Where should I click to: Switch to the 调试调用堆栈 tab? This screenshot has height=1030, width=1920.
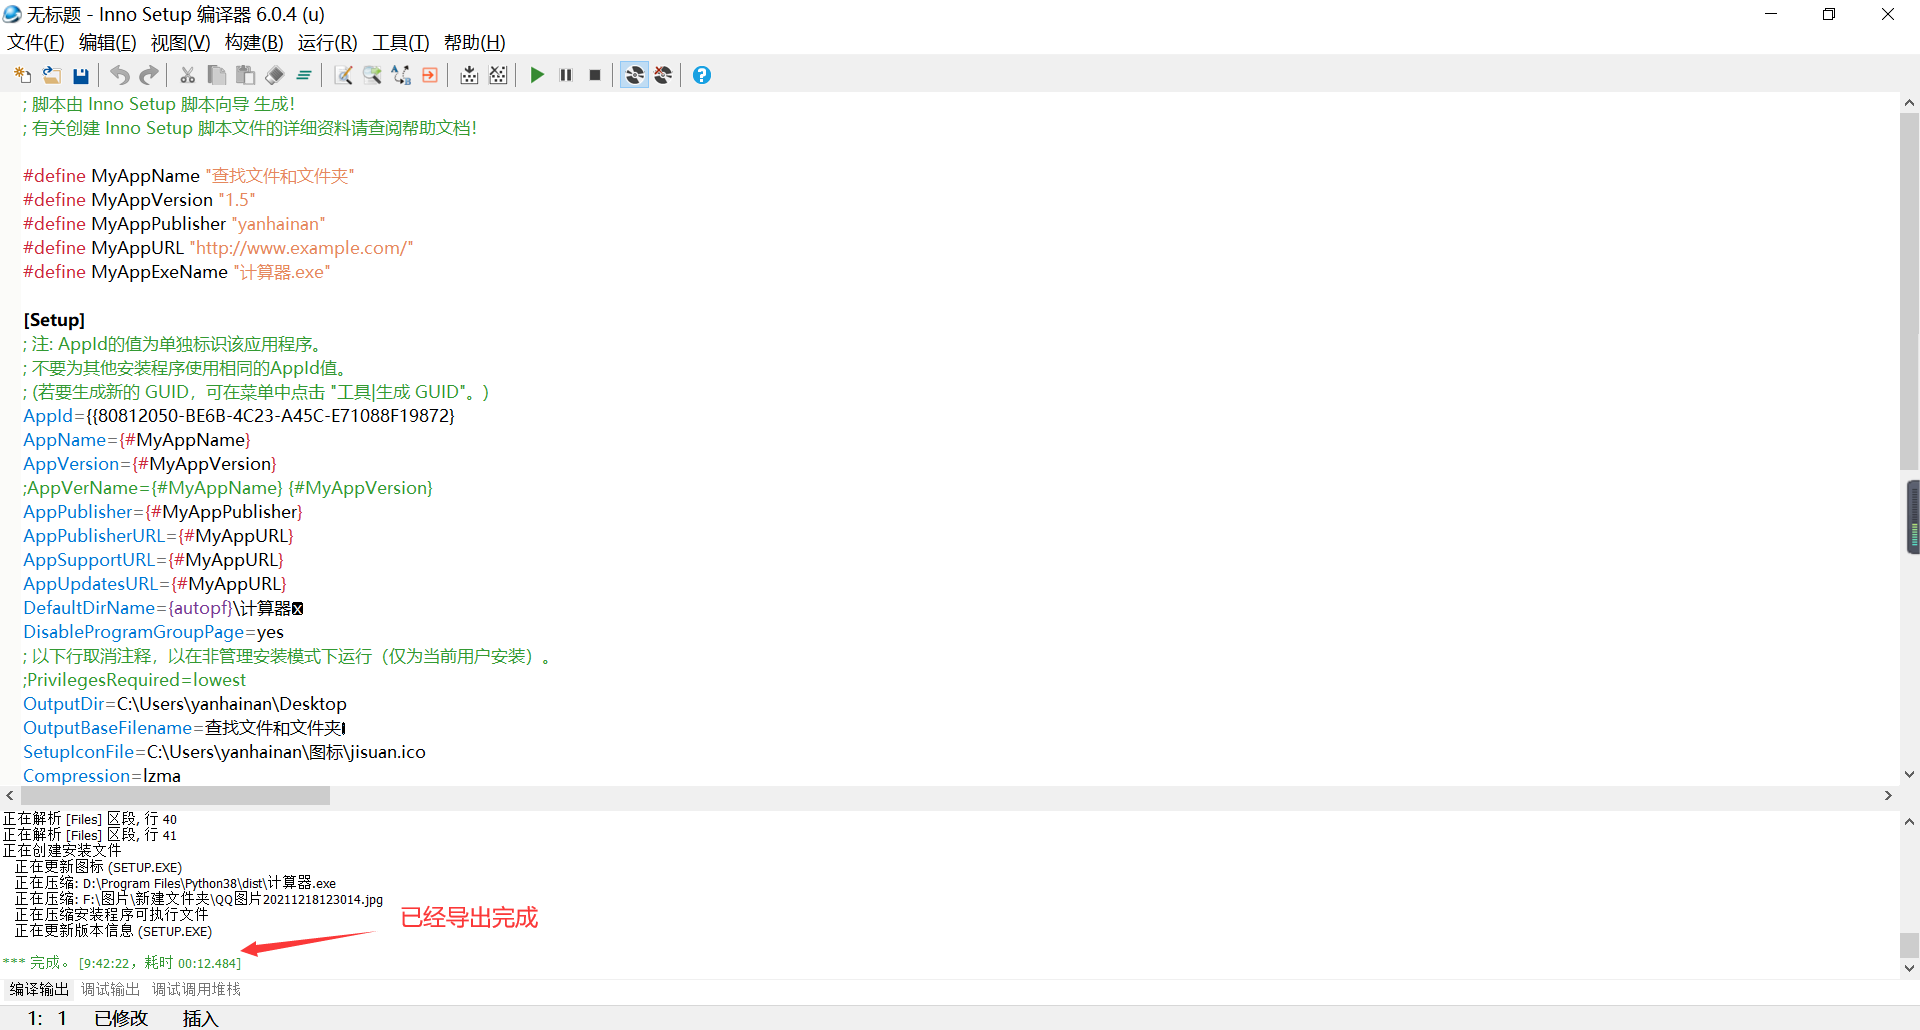tap(196, 989)
